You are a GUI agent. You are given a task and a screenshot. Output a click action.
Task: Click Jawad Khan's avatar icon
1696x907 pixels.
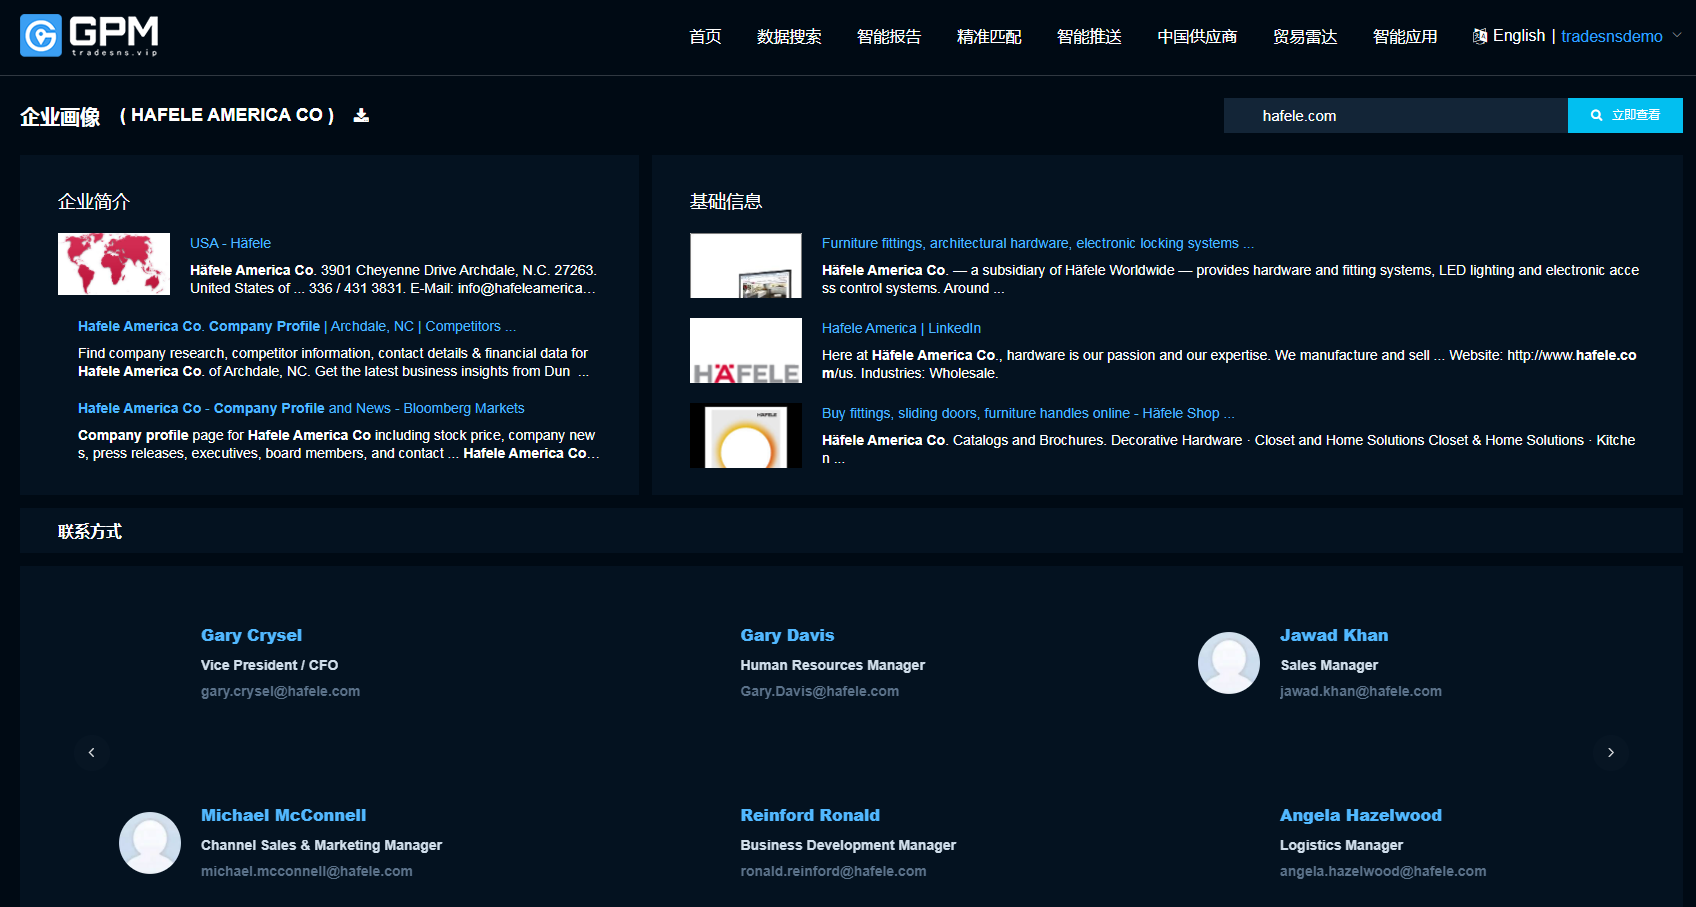click(1229, 663)
